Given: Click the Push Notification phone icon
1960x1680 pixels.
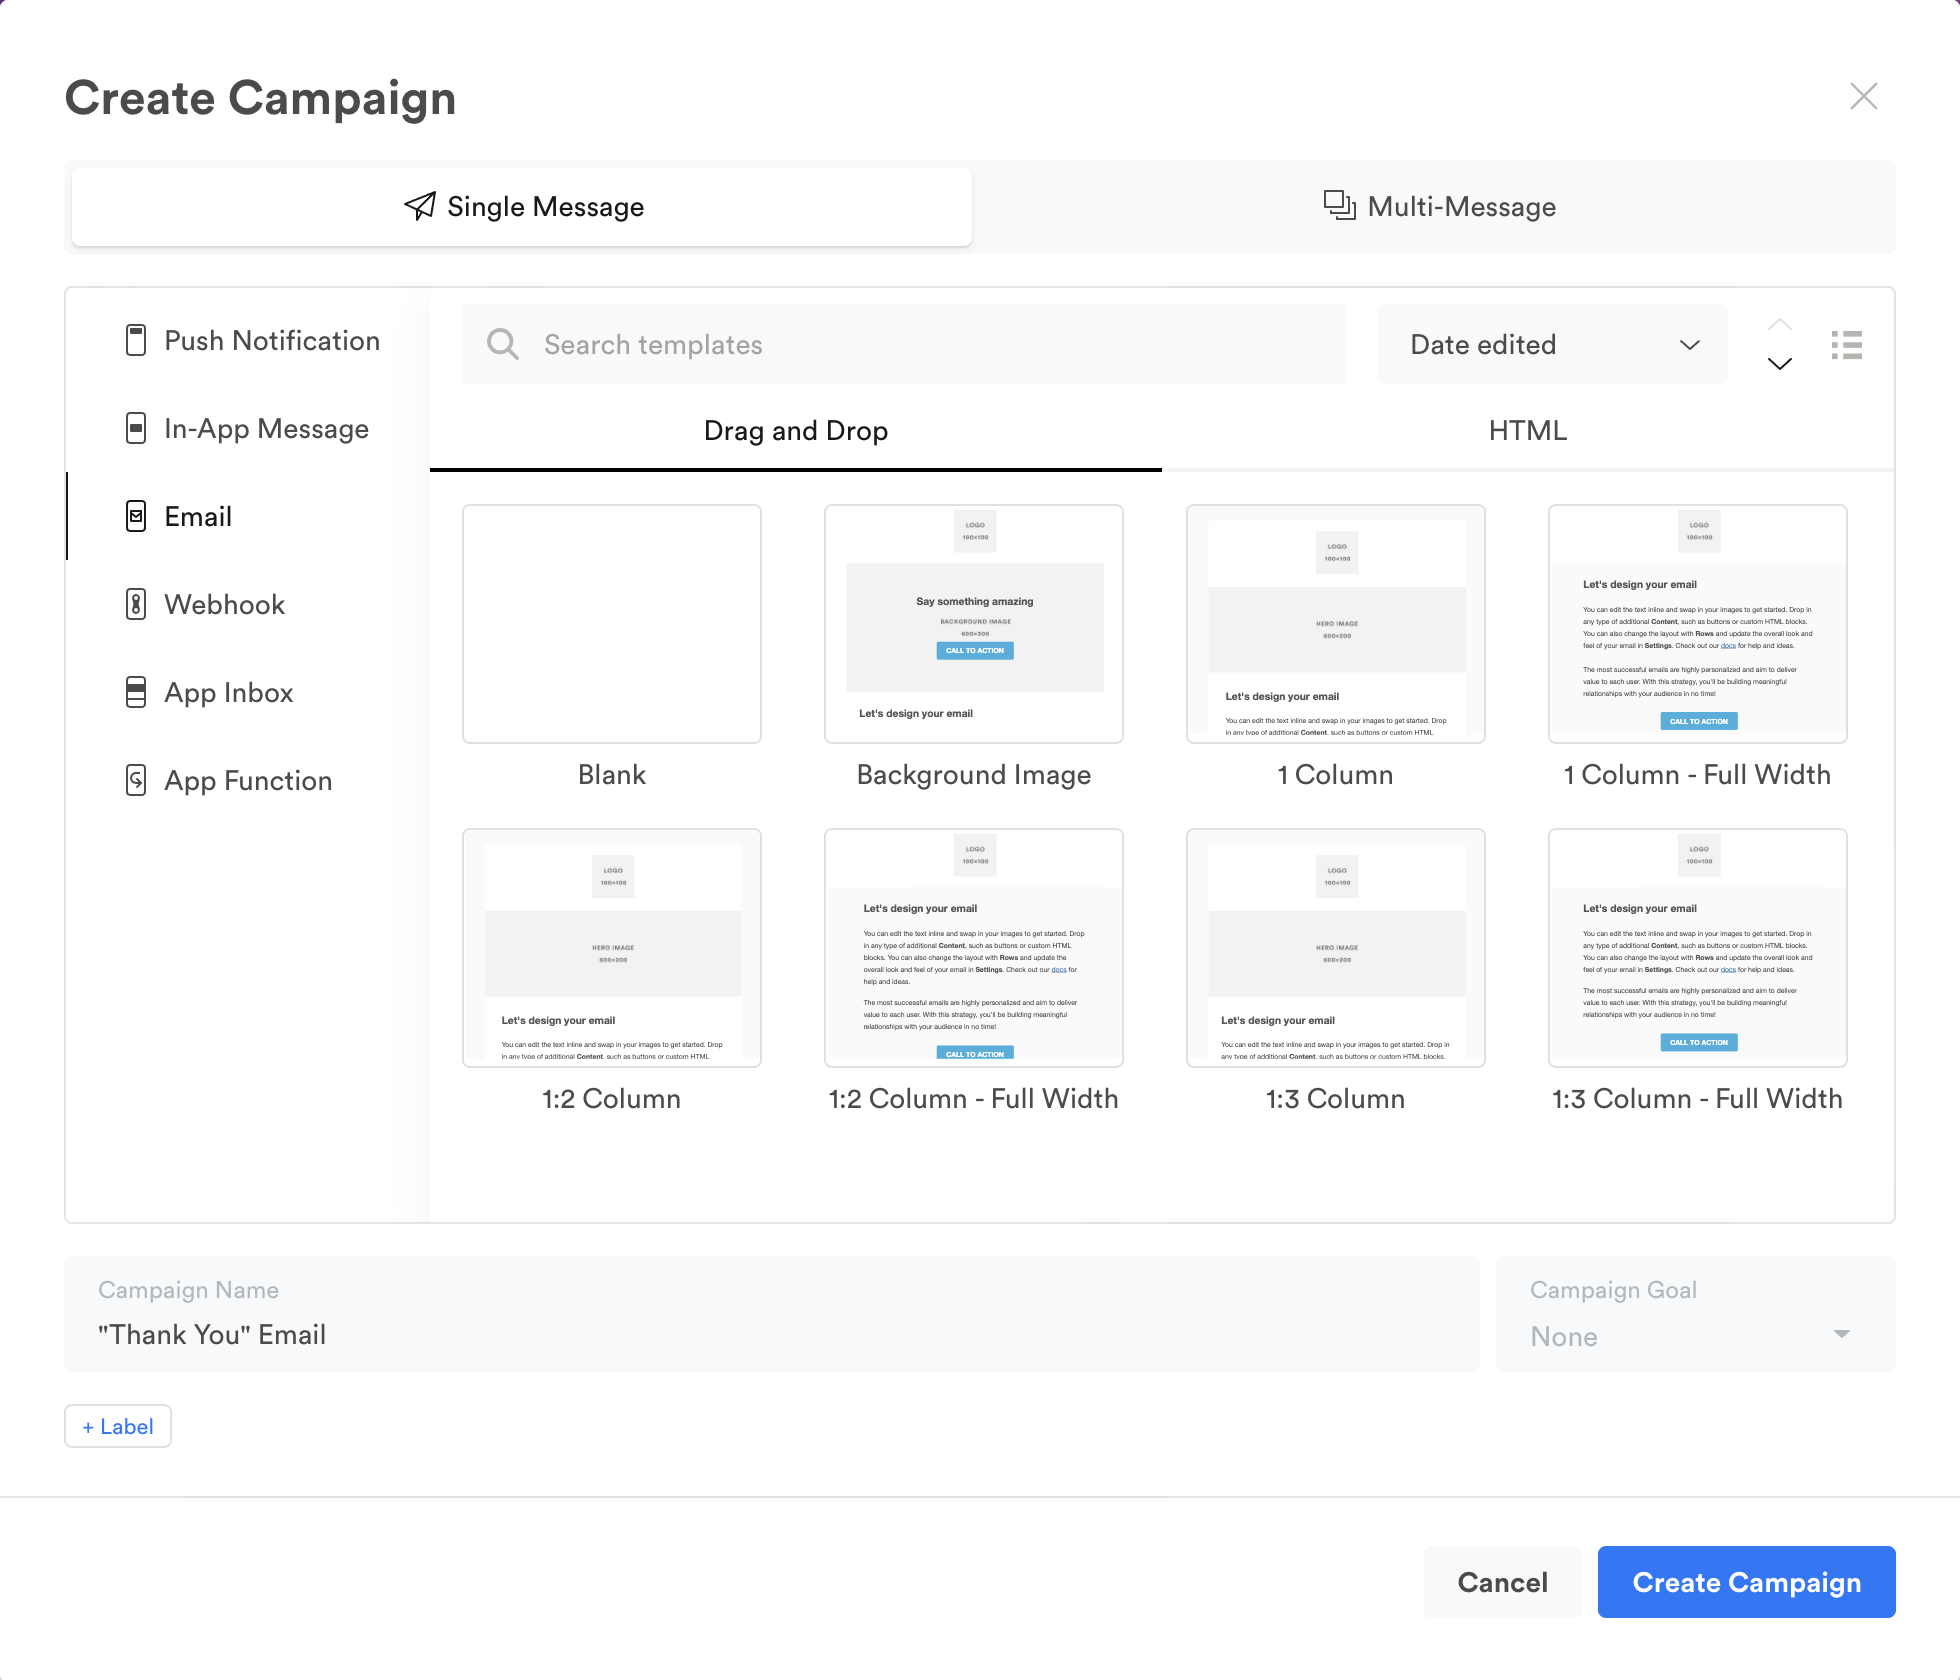Looking at the screenshot, I should tap(136, 341).
